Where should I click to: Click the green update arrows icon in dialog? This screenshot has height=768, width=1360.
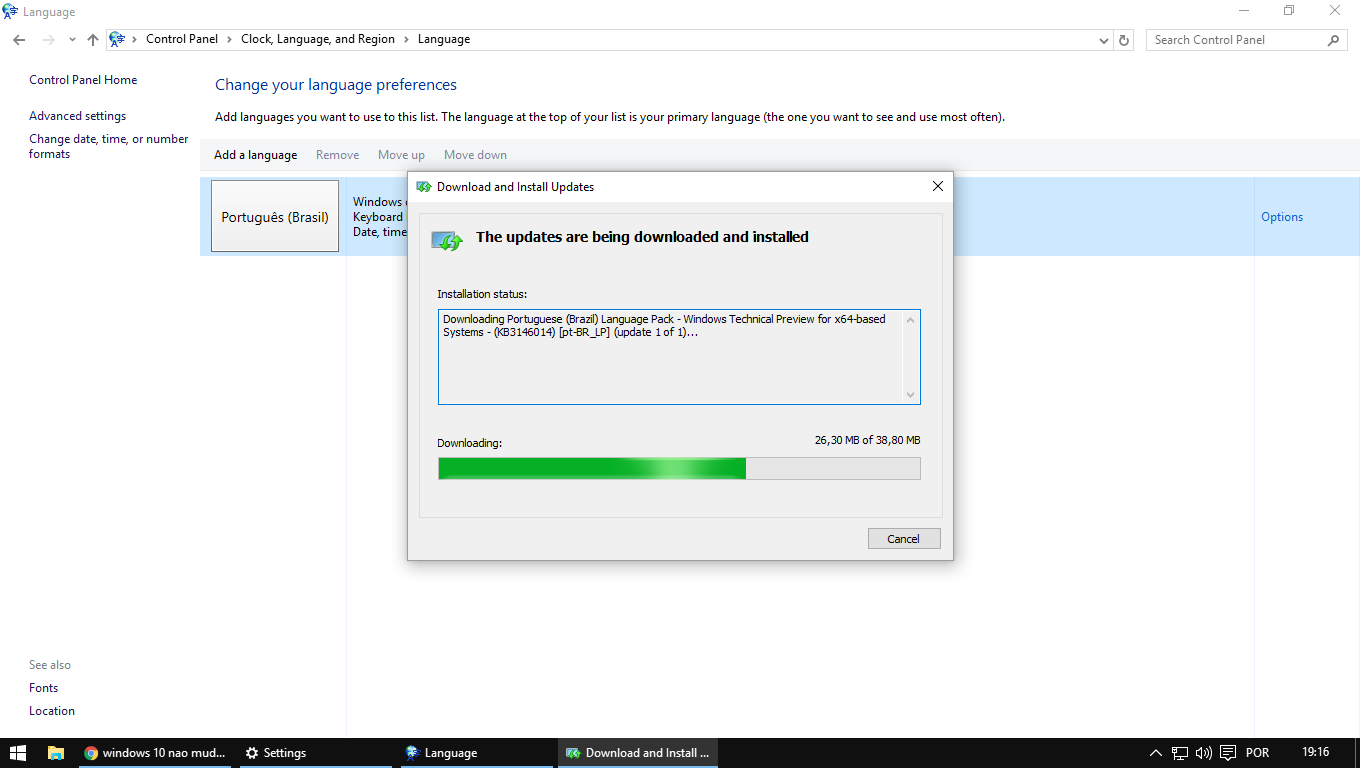click(x=447, y=240)
